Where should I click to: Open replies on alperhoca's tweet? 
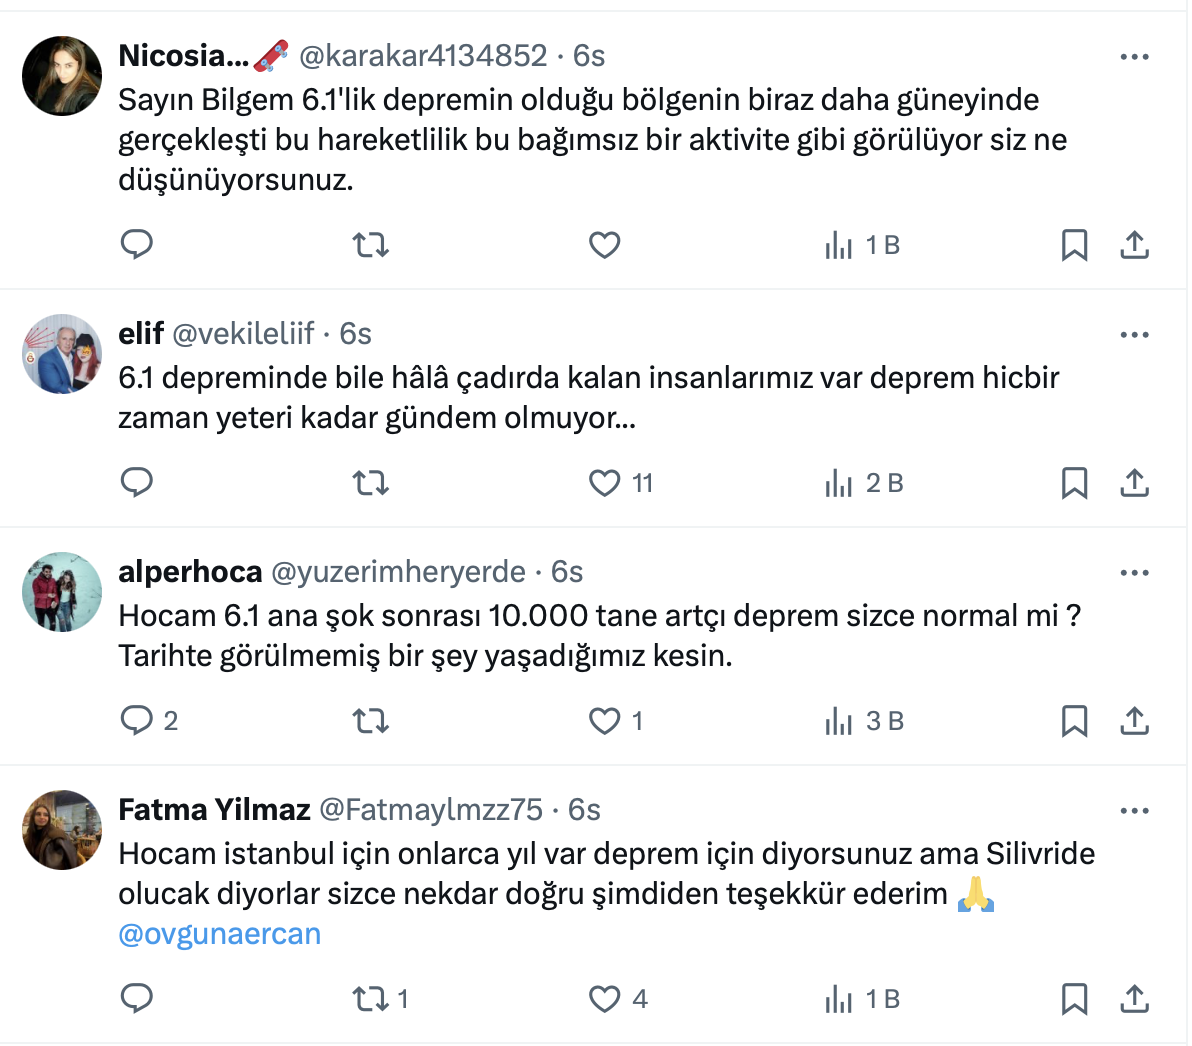pos(136,721)
